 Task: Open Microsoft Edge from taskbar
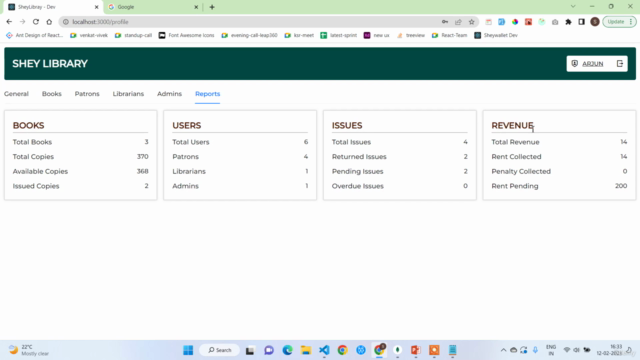coord(287,350)
